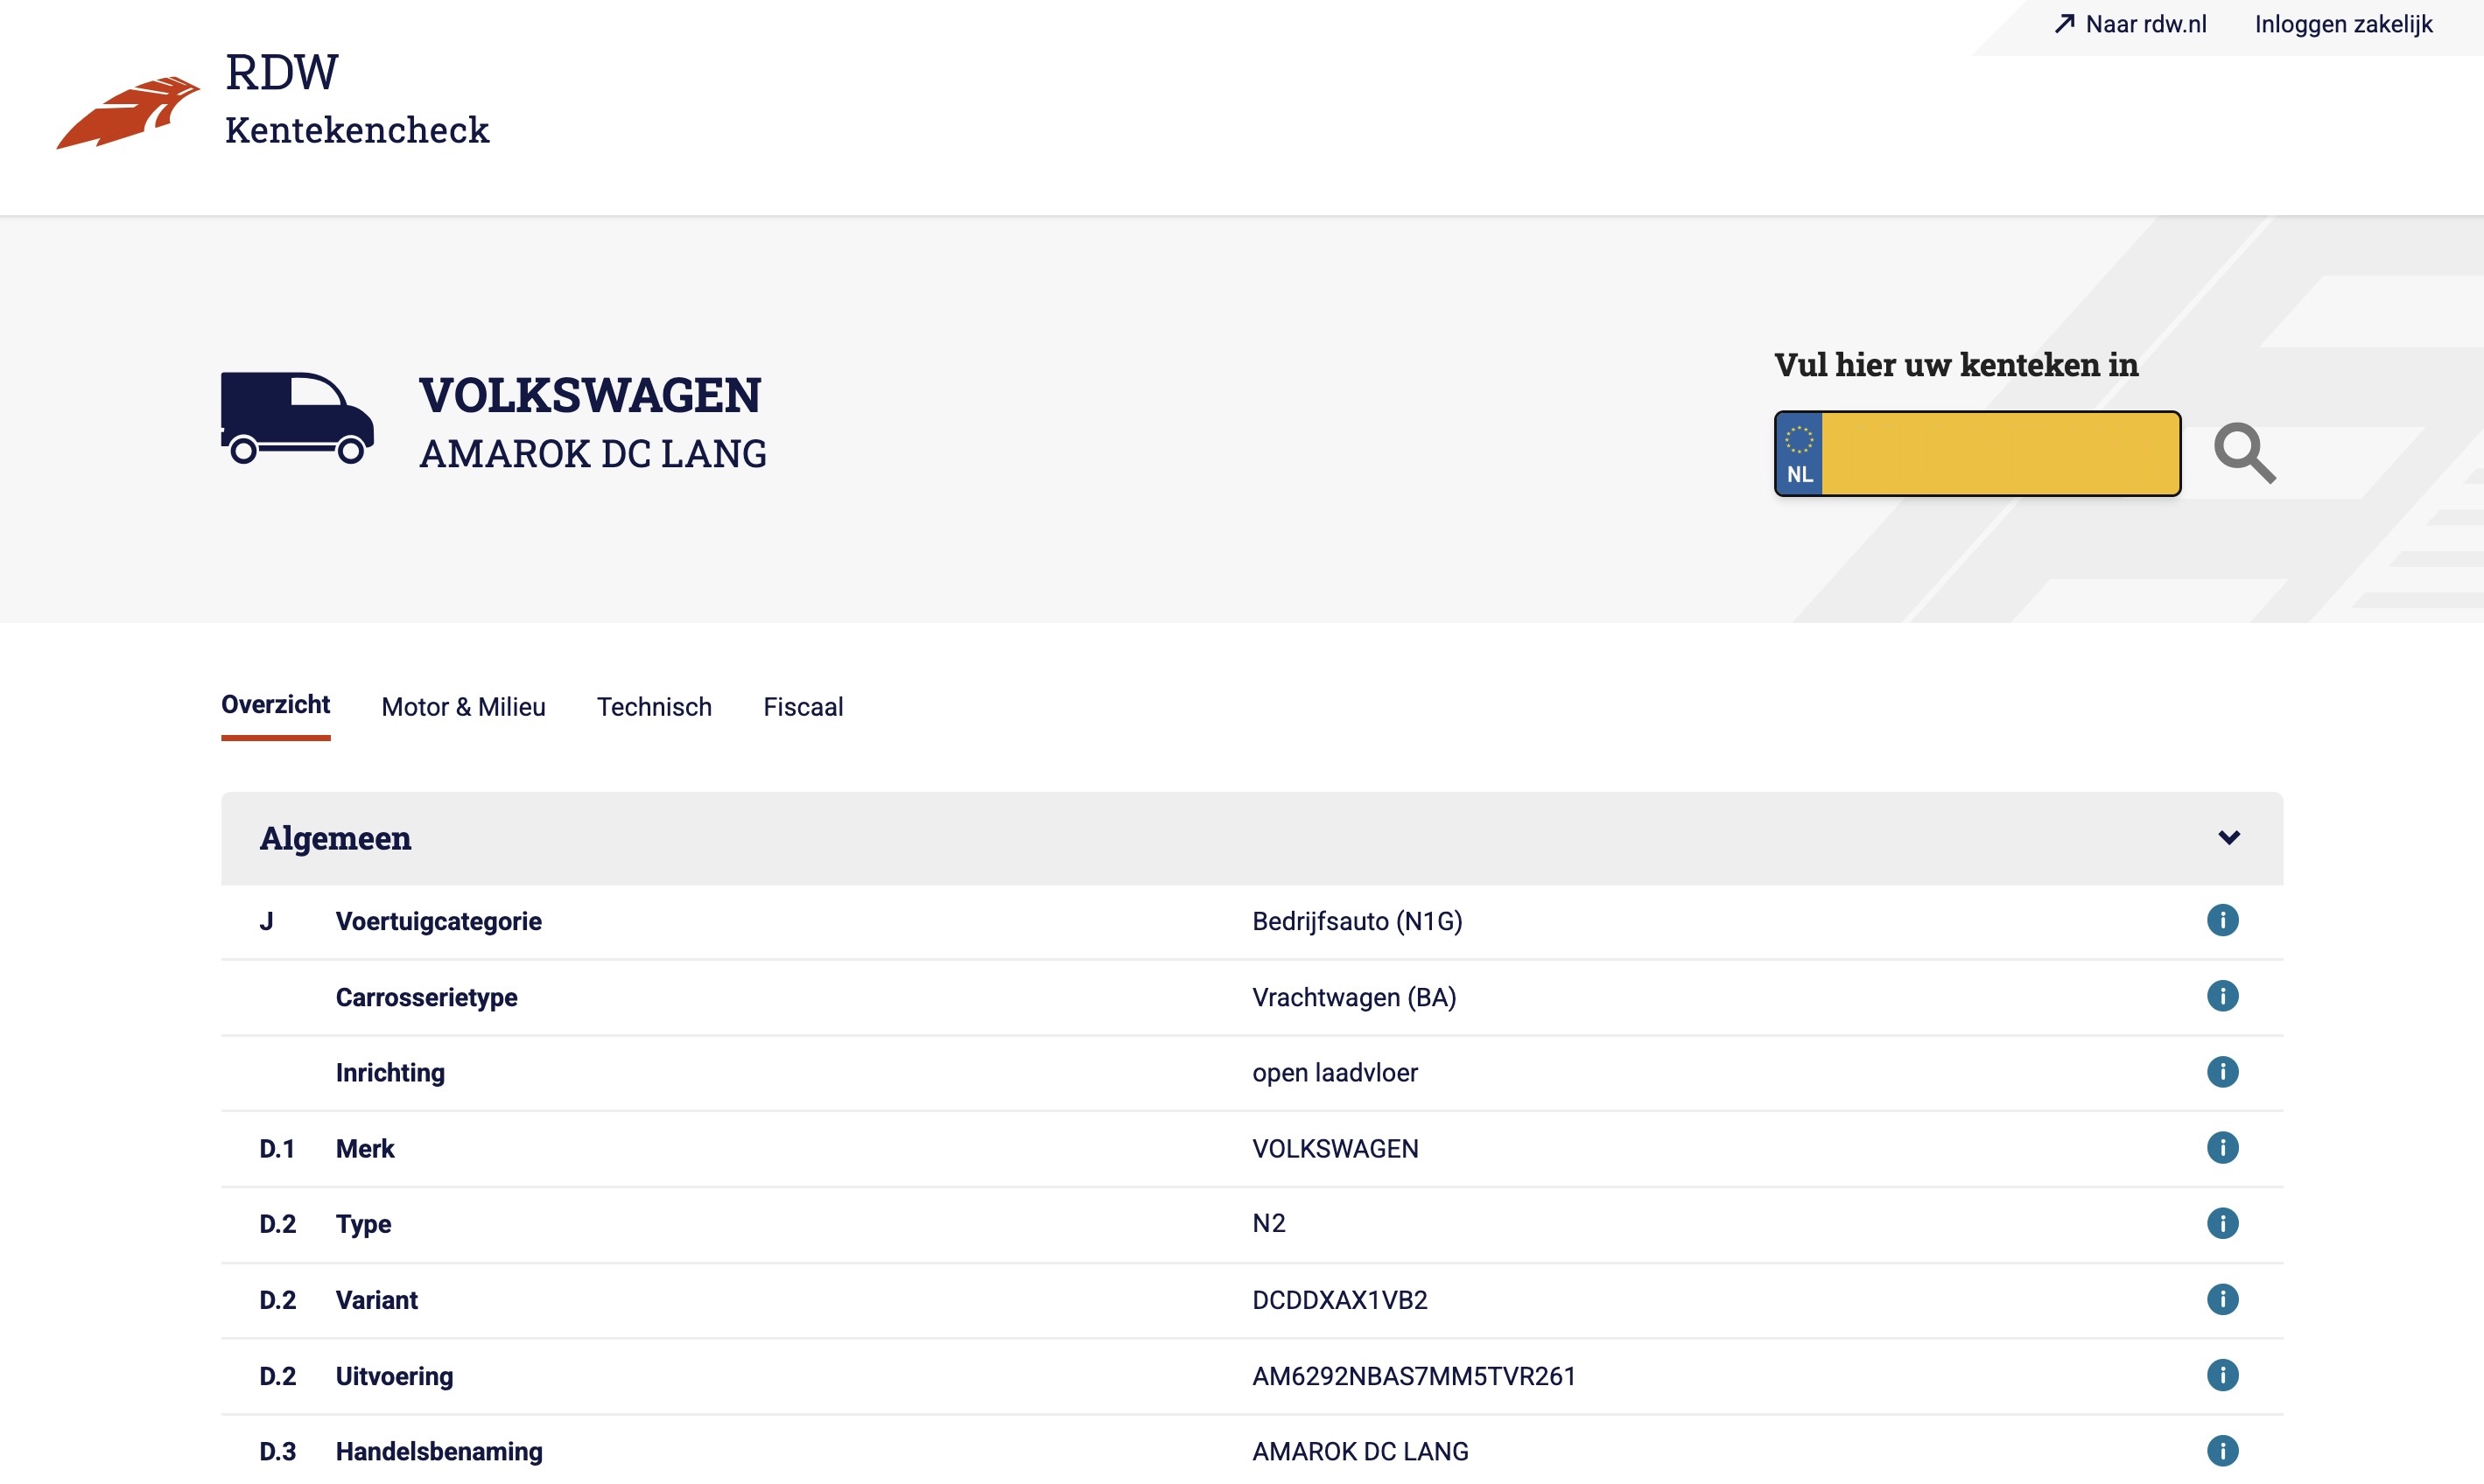Click Inloggen zakelijk link
Viewport: 2484px width, 1484px height.
[x=2343, y=24]
